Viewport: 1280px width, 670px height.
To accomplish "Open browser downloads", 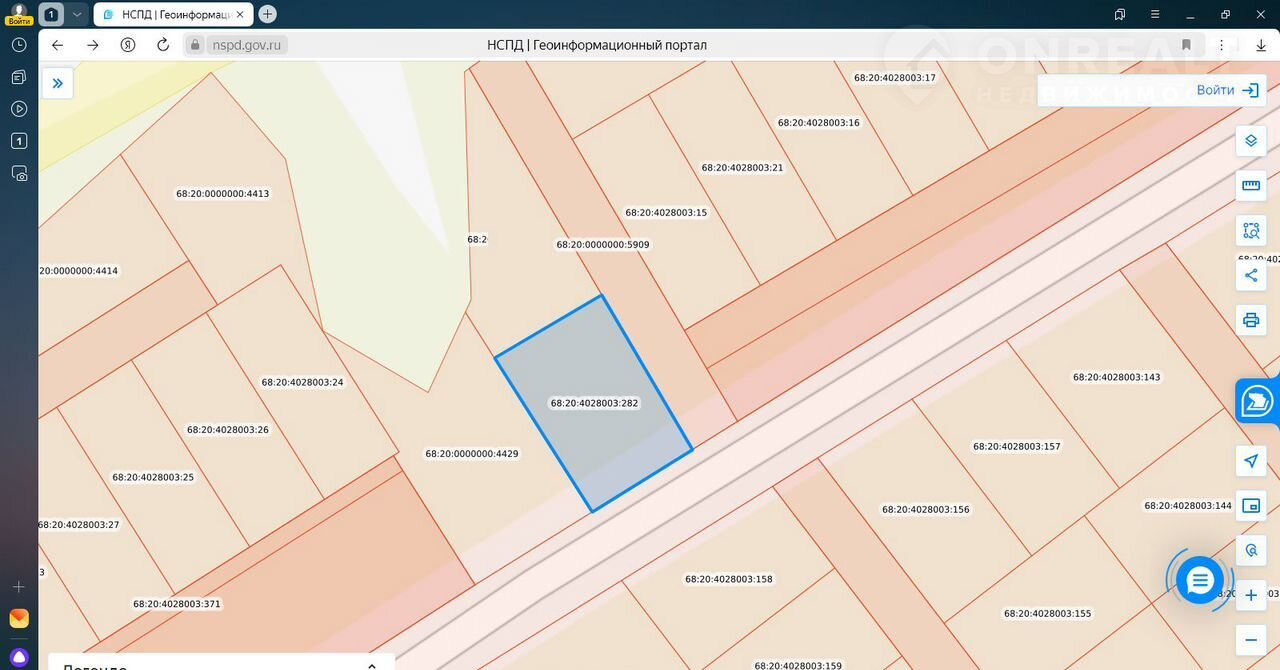I will pos(1260,45).
